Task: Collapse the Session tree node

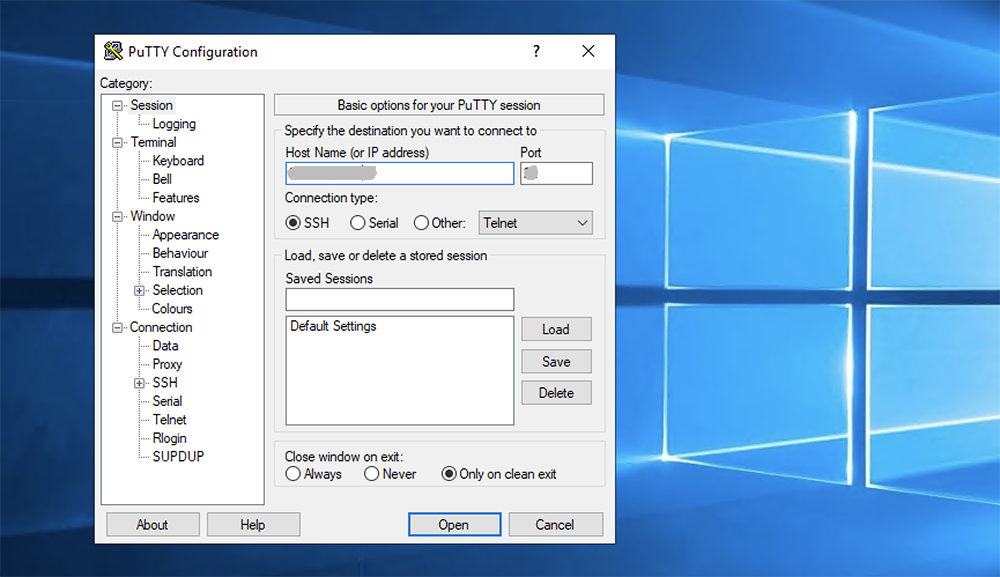Action: [x=117, y=106]
